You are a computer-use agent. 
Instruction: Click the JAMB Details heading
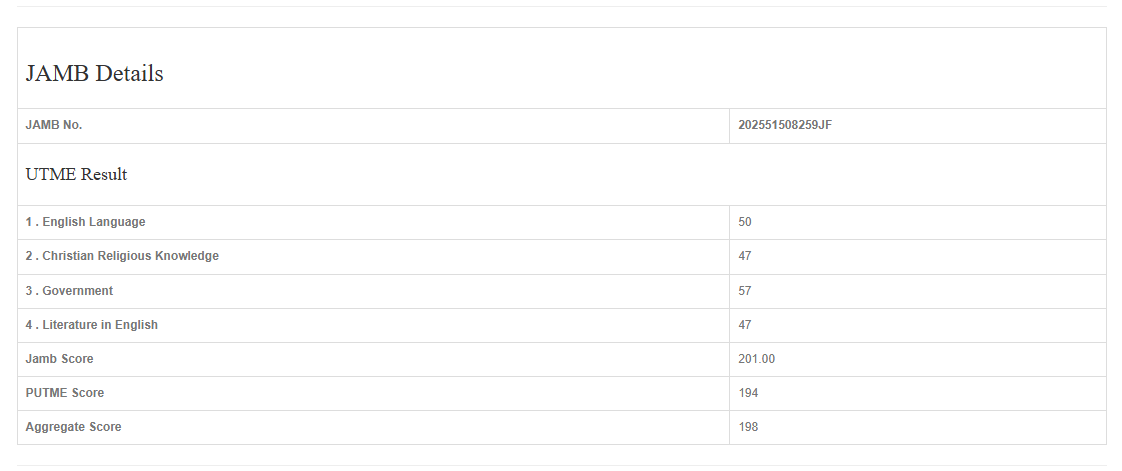click(94, 73)
